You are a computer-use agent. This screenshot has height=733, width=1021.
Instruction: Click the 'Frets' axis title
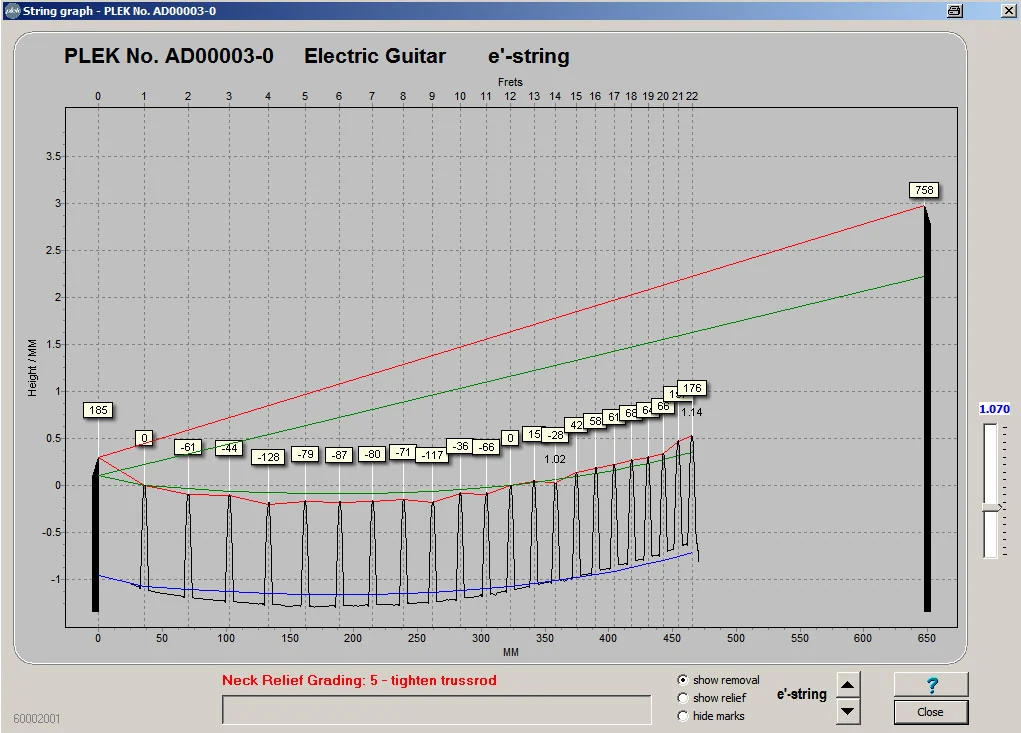click(510, 82)
